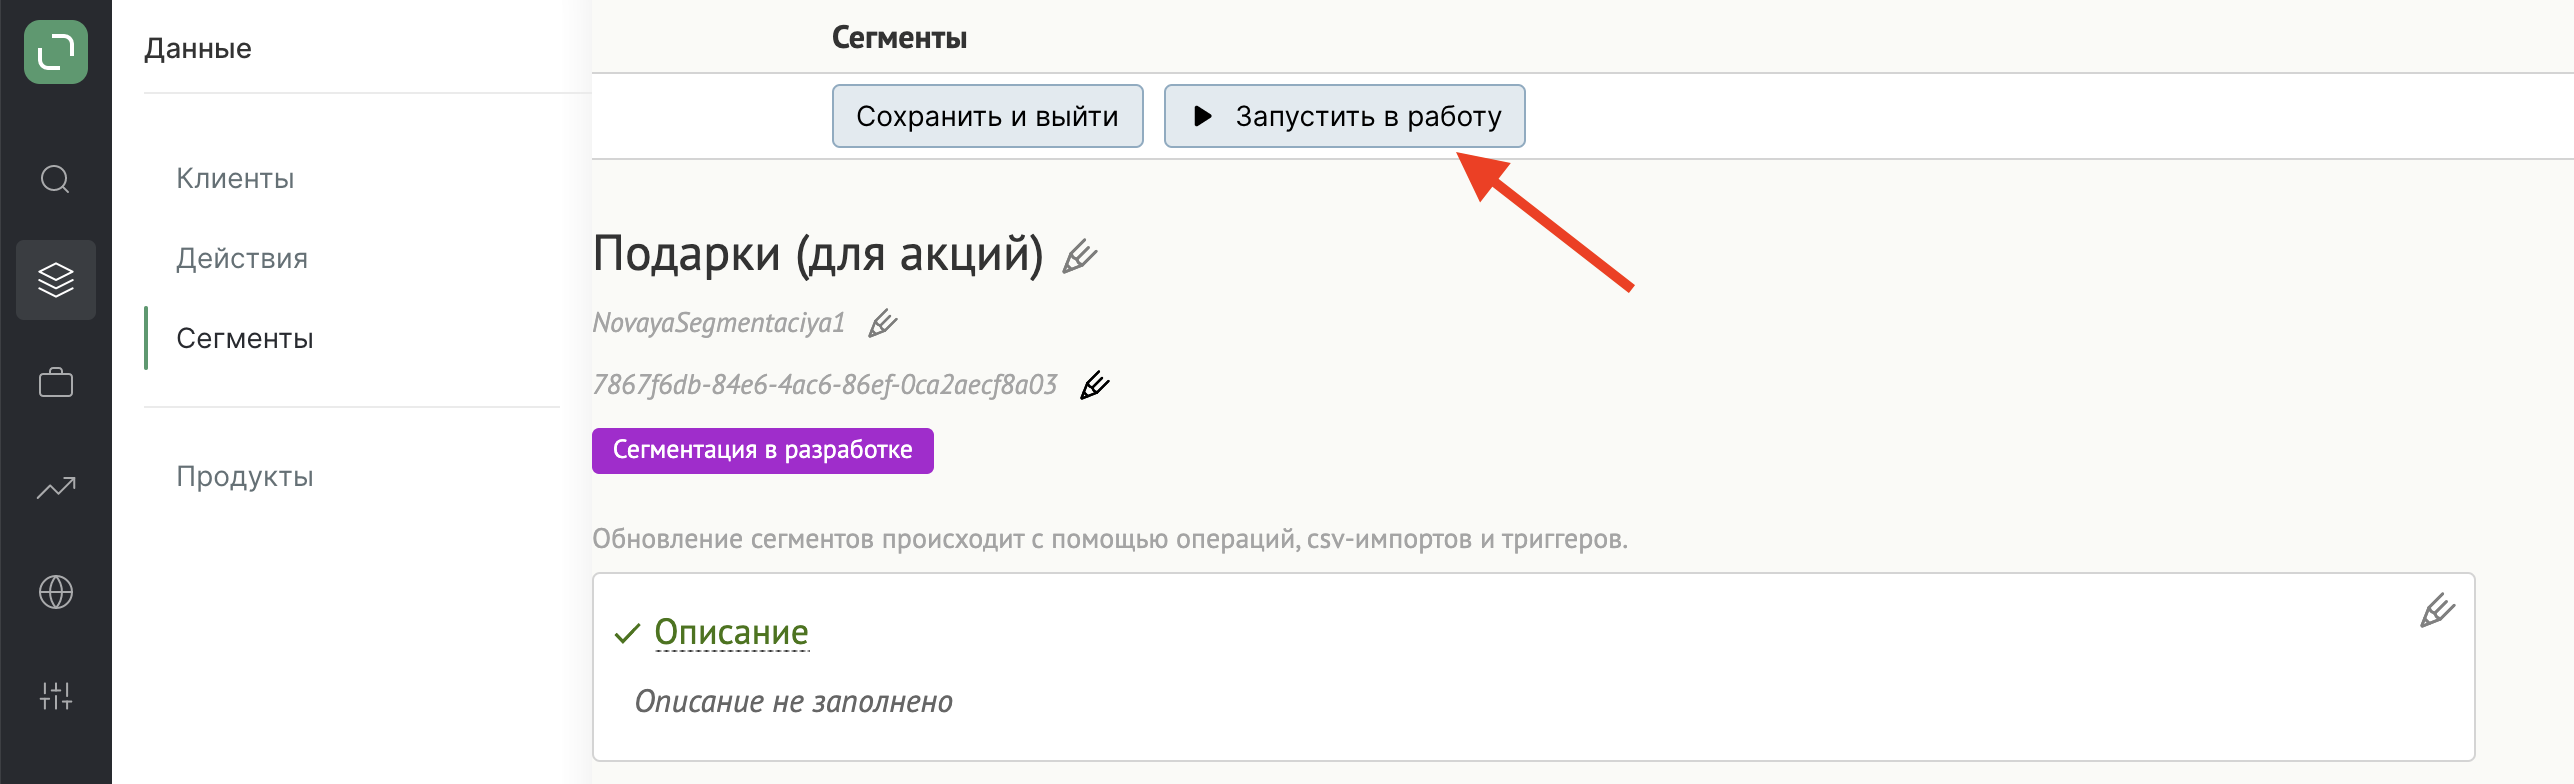Open settings sliders icon in sidebar
This screenshot has height=784, width=2574.
pos(56,695)
